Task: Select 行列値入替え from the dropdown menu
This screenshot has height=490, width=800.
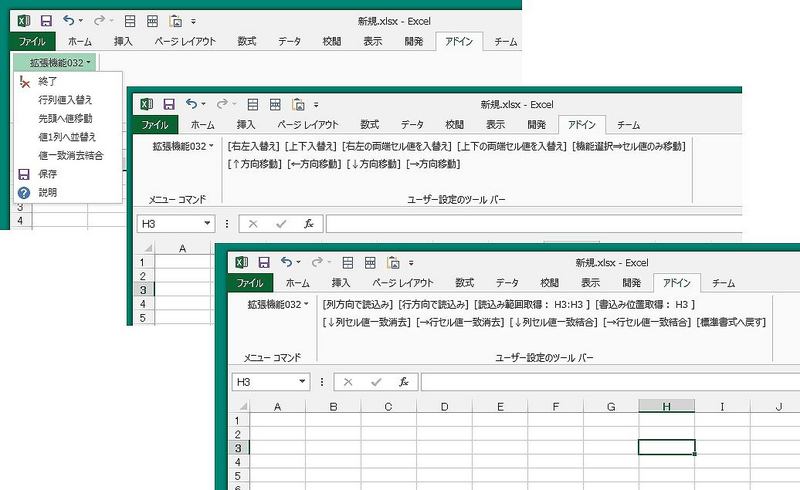Action: [66, 99]
